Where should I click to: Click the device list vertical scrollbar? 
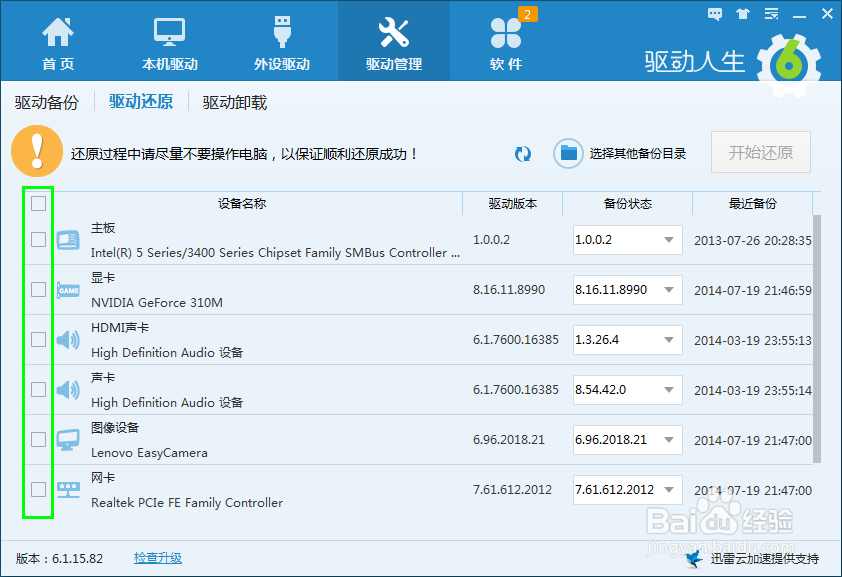click(x=817, y=339)
